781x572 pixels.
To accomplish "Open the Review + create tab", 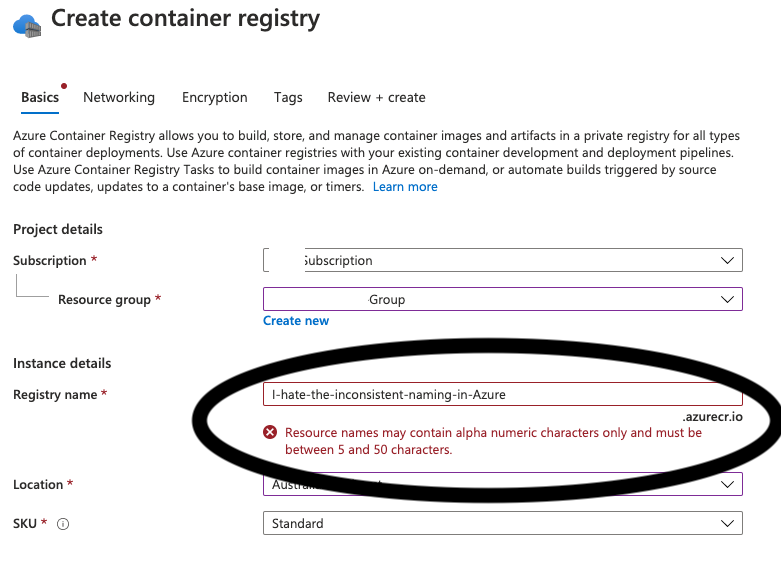I will coord(376,97).
